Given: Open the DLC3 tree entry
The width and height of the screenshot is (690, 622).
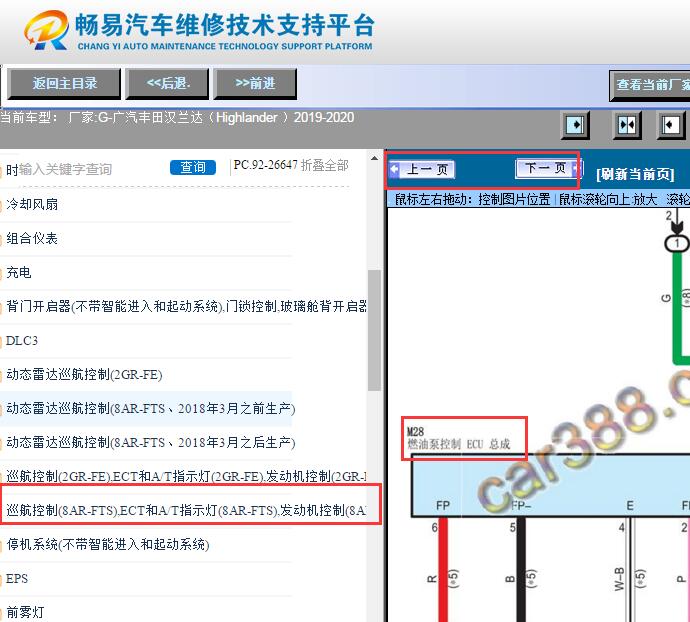Looking at the screenshot, I should coord(22,341).
